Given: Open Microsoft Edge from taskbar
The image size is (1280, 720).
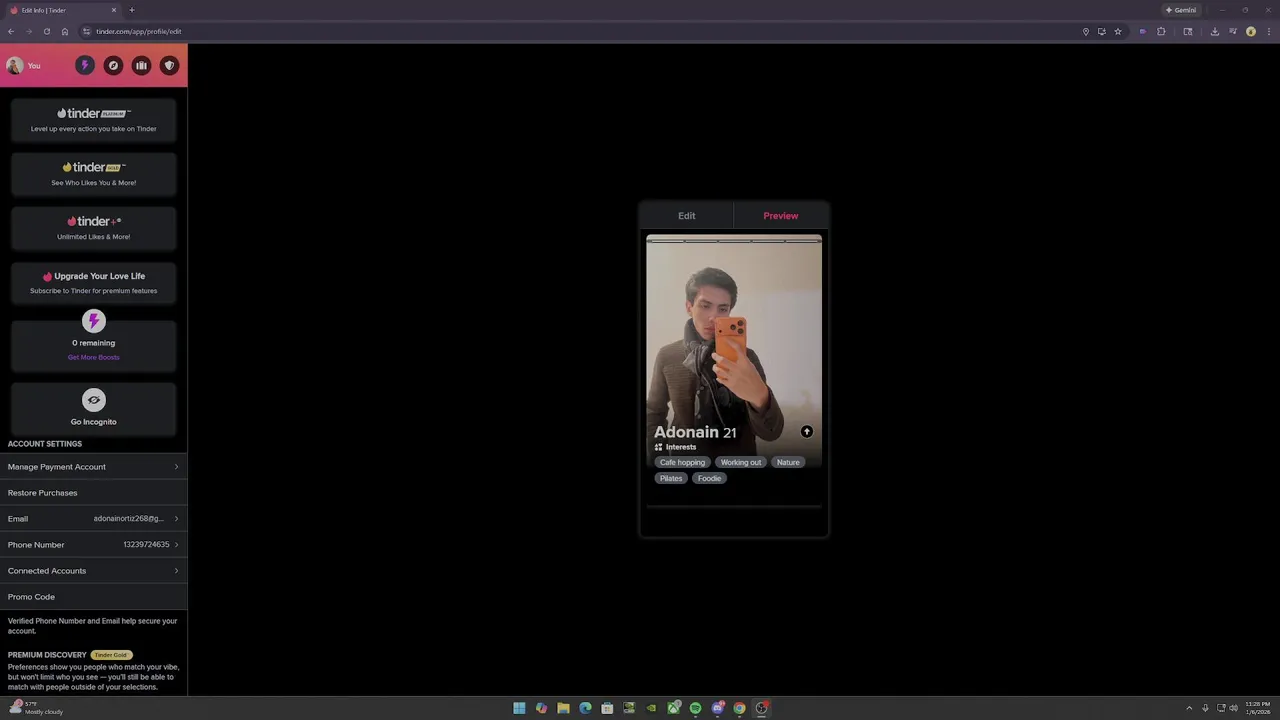Looking at the screenshot, I should (x=585, y=708).
